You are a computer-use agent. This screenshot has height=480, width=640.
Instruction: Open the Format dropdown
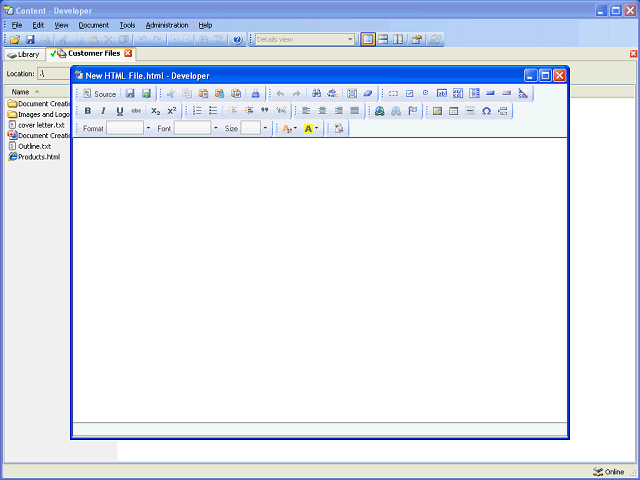pos(148,128)
